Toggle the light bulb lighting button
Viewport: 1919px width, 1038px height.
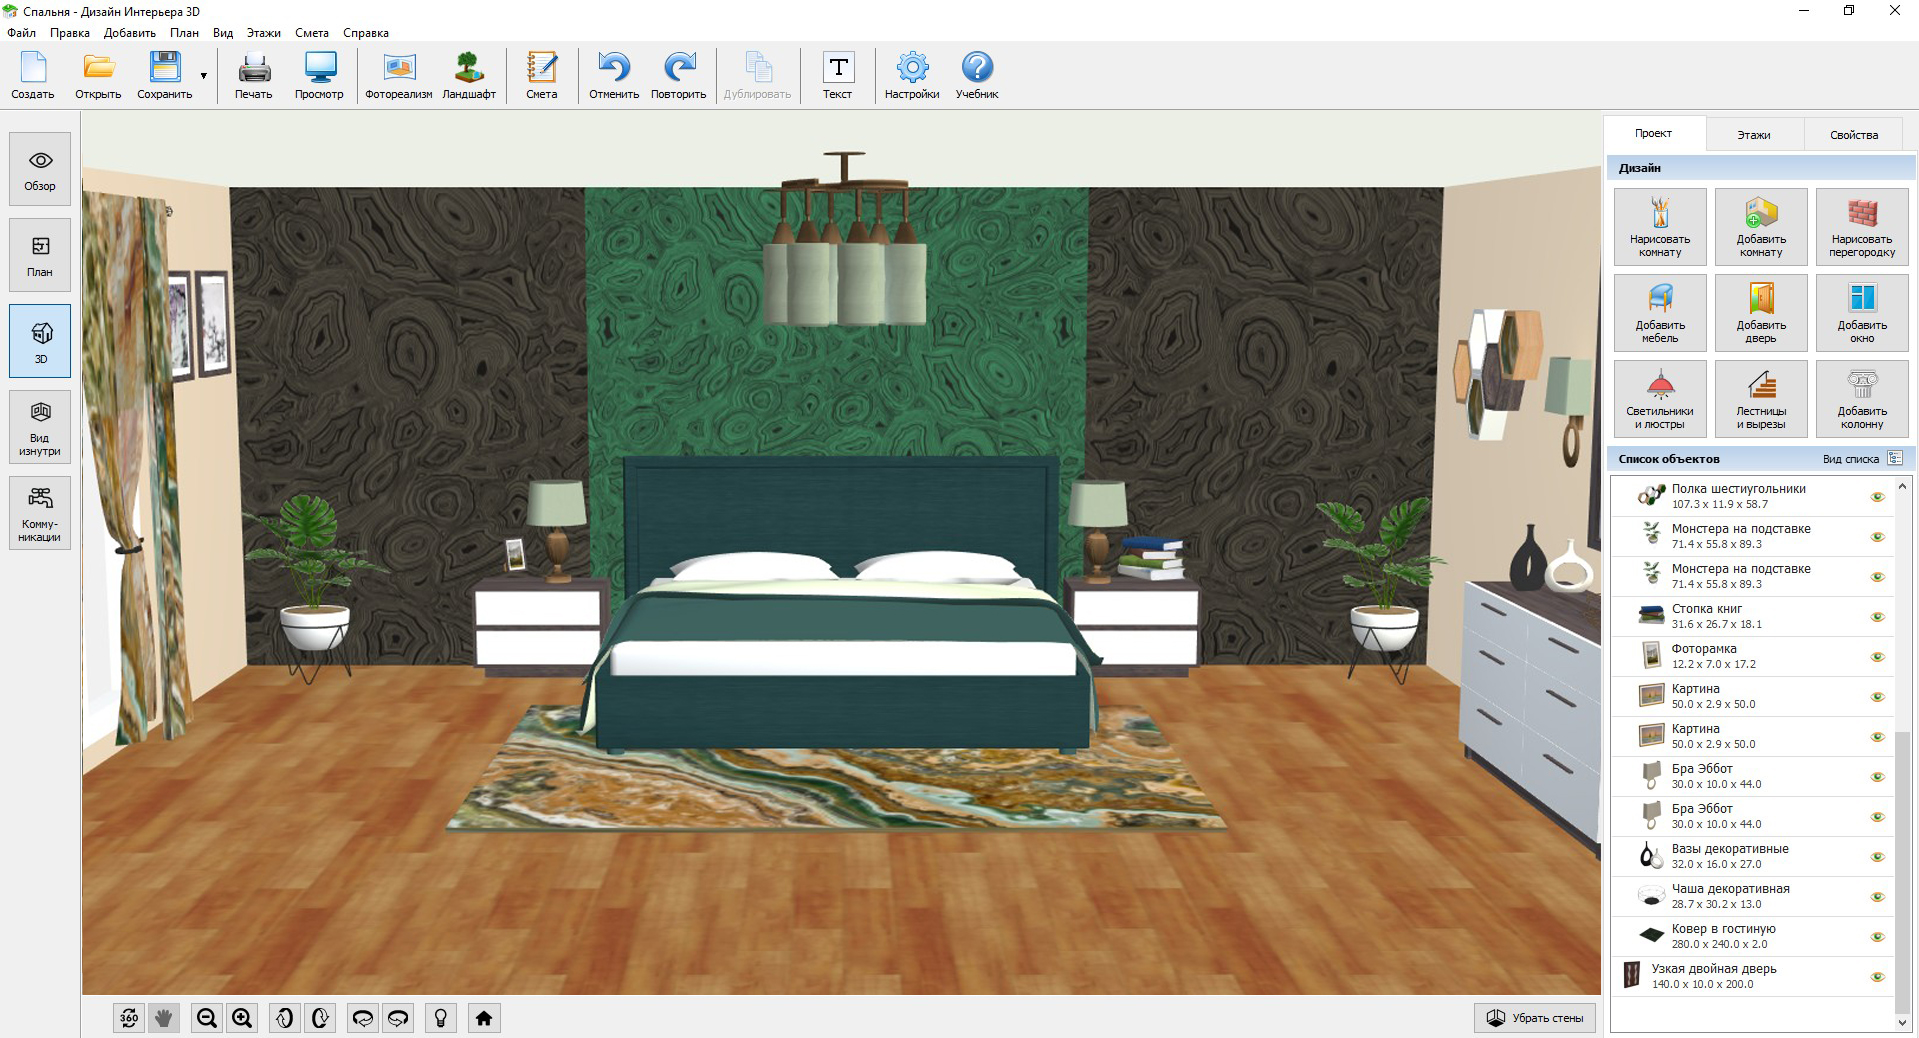(x=440, y=1018)
